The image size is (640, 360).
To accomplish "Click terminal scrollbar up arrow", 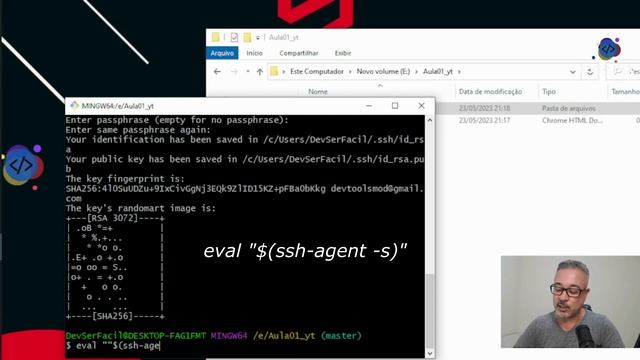I will point(429,120).
